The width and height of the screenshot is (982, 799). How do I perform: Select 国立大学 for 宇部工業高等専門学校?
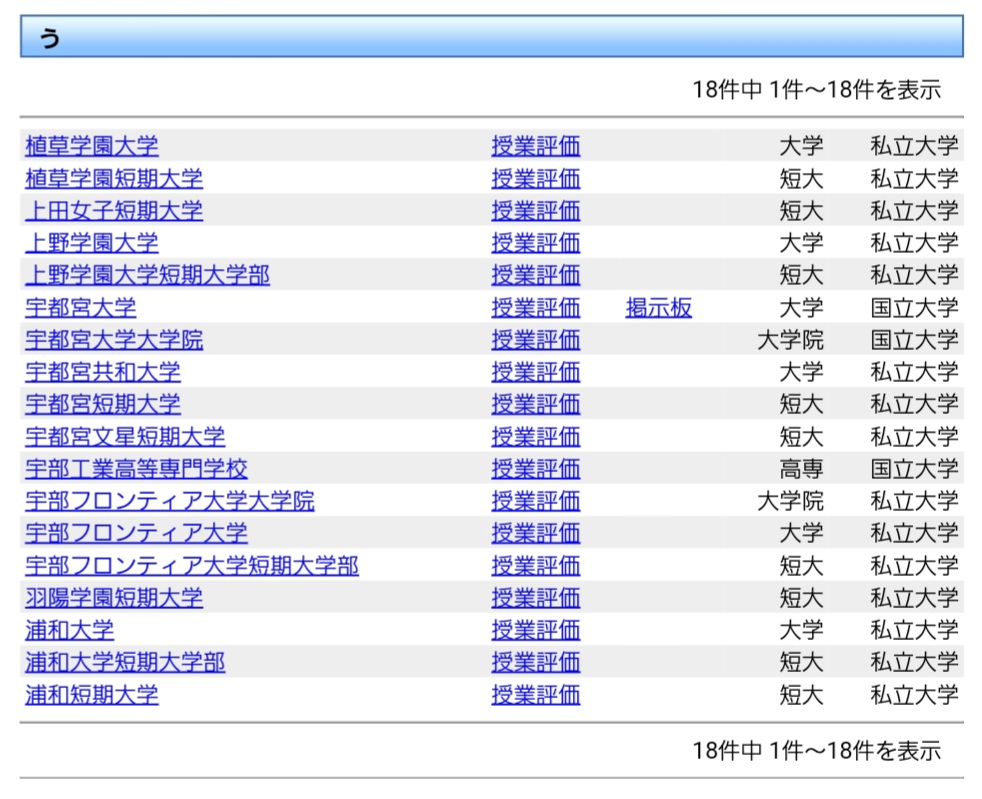(914, 468)
